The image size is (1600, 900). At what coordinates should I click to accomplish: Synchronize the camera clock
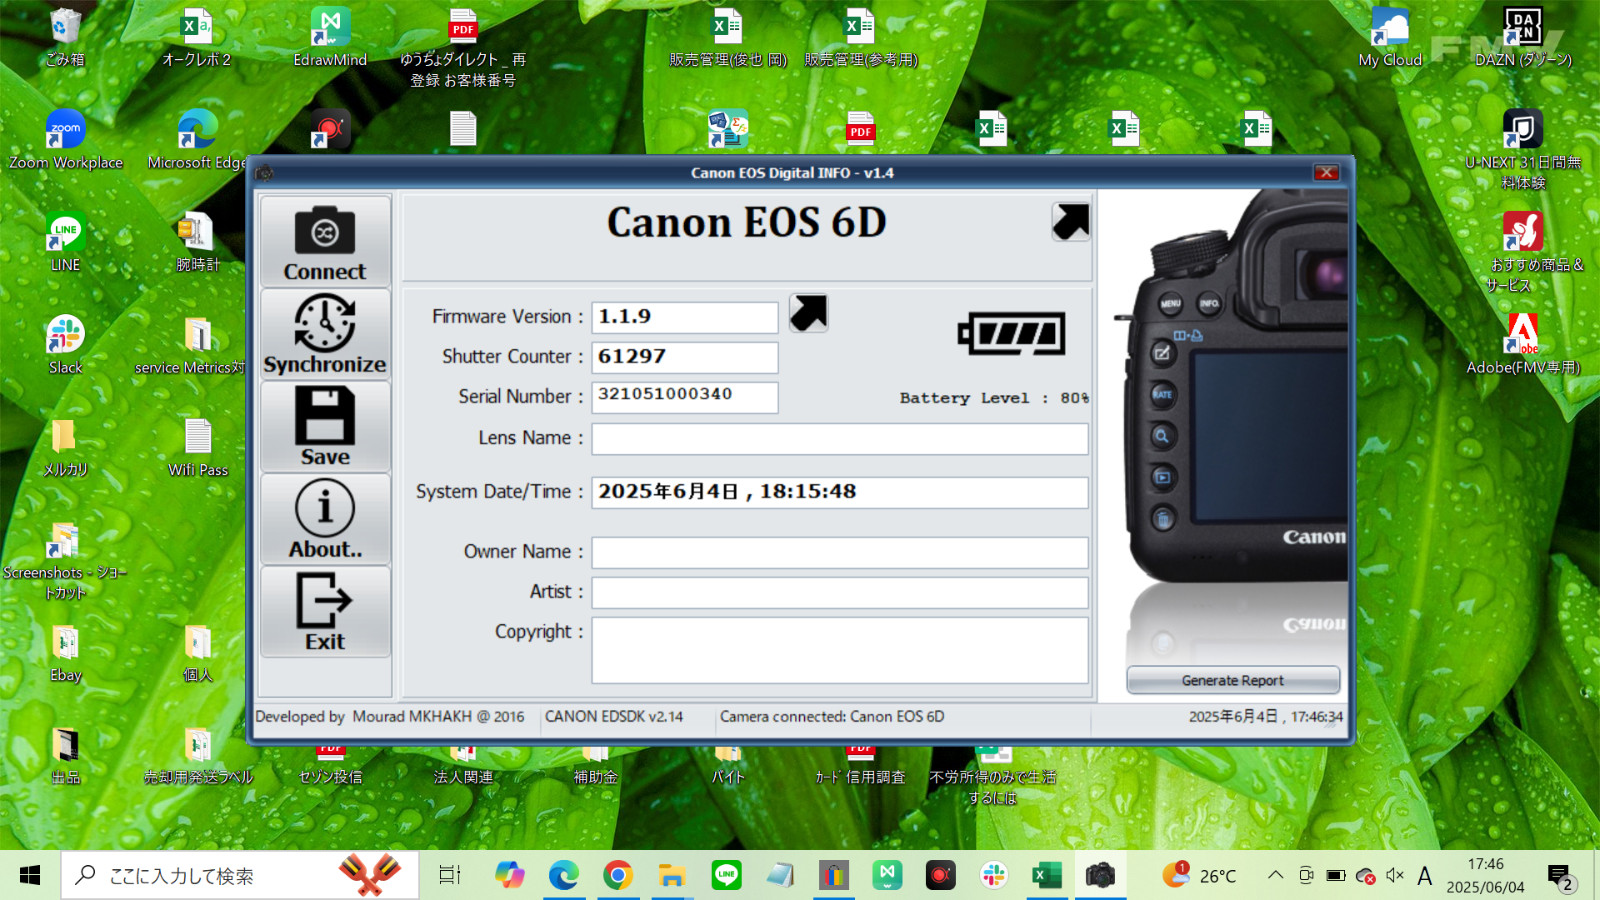pos(325,334)
